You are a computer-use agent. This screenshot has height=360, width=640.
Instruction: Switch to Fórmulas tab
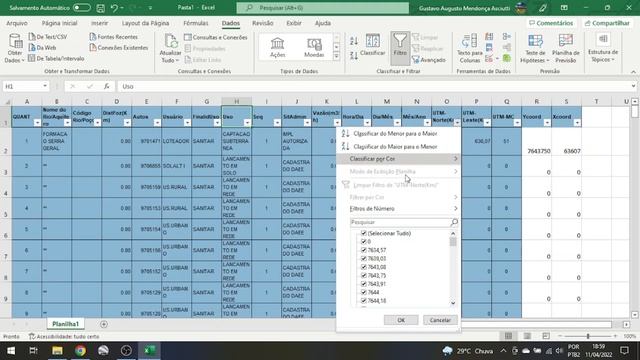(196, 23)
